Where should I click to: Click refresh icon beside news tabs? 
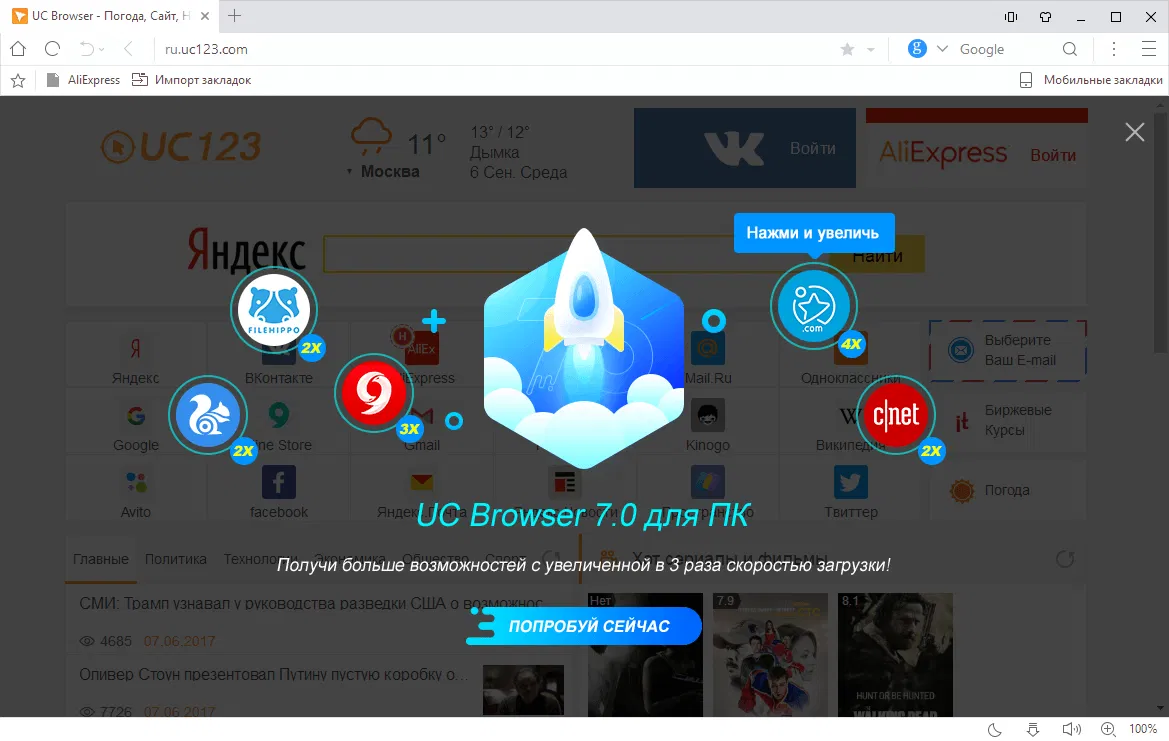click(552, 559)
